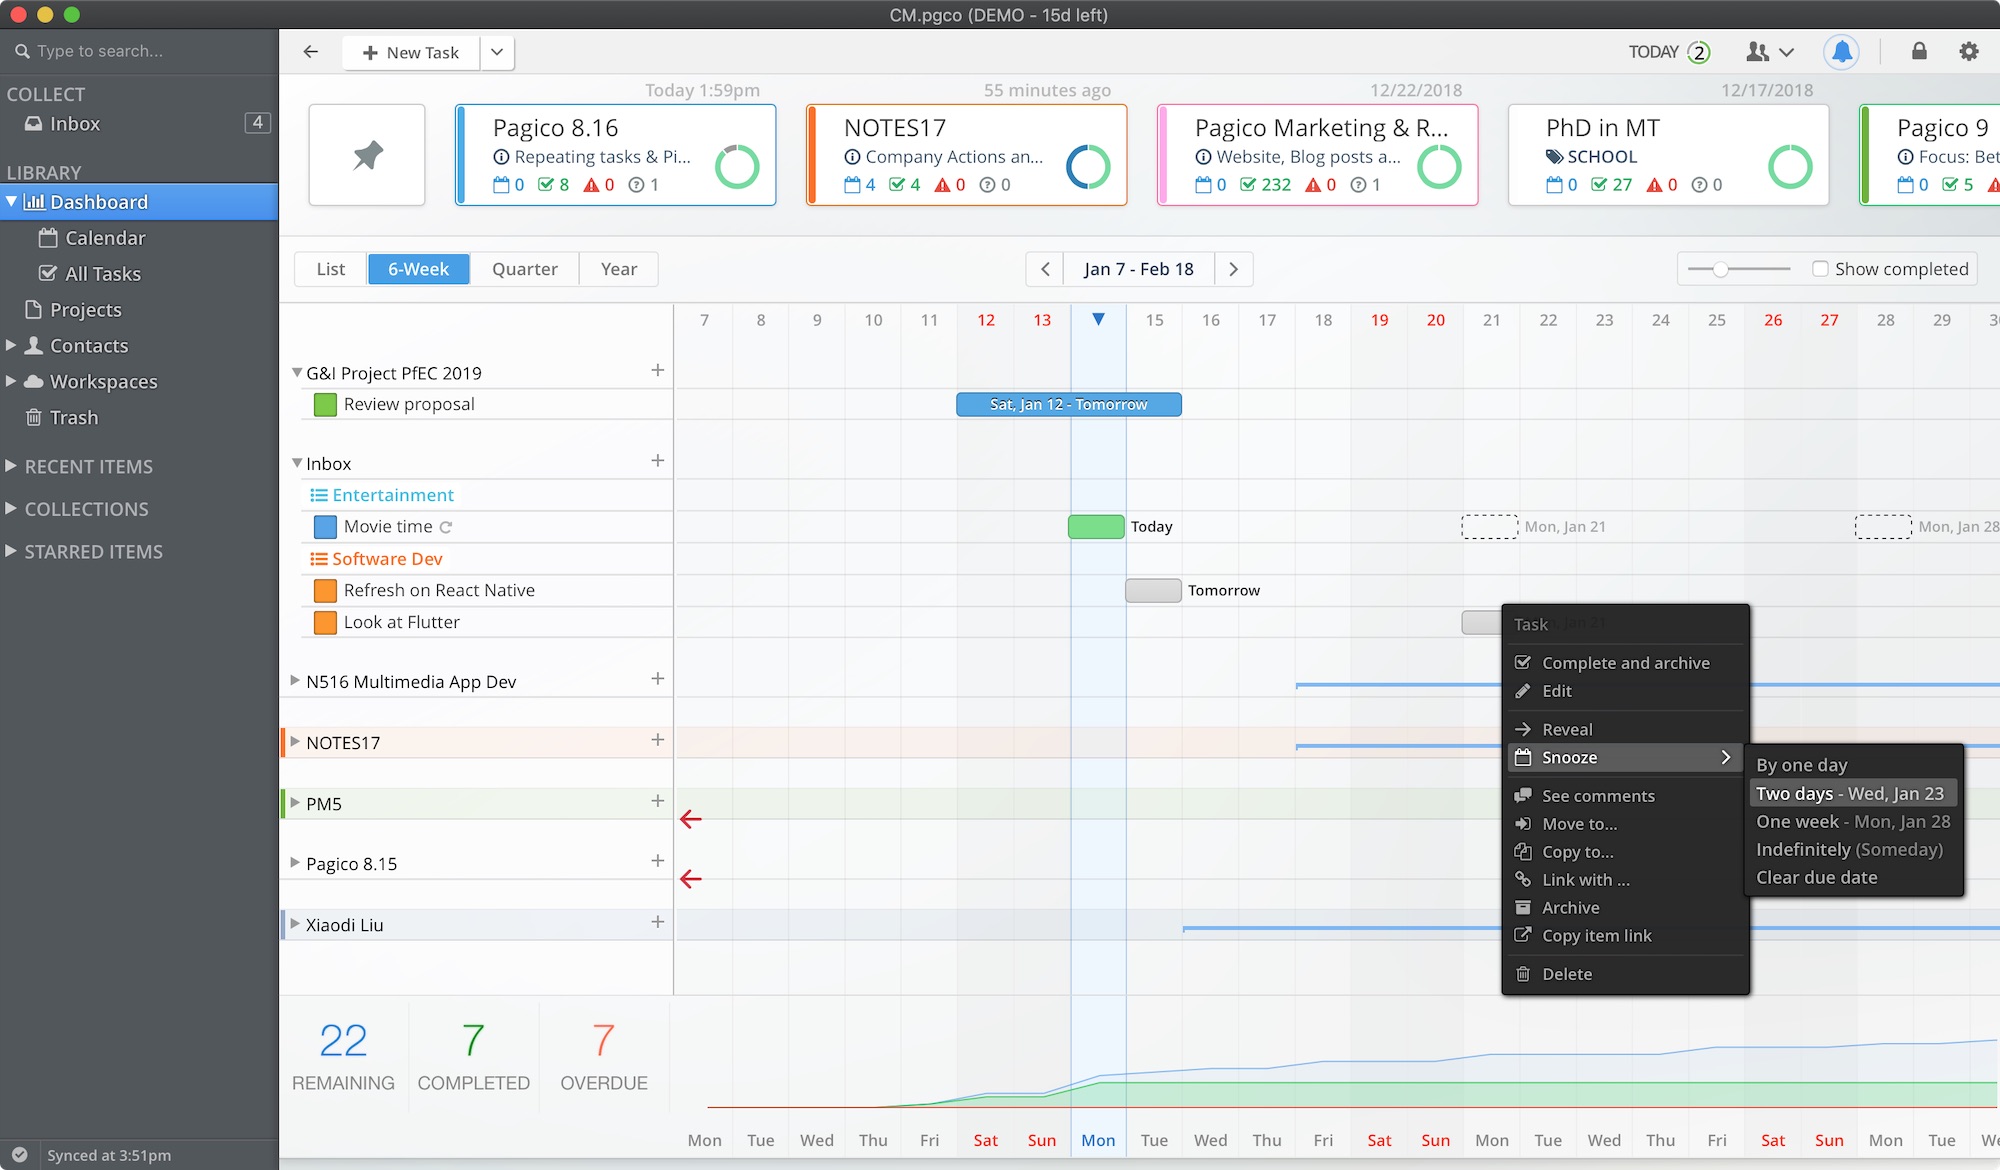Expand Workspaces in the sidebar
This screenshot has height=1170, width=2000.
coord(11,381)
